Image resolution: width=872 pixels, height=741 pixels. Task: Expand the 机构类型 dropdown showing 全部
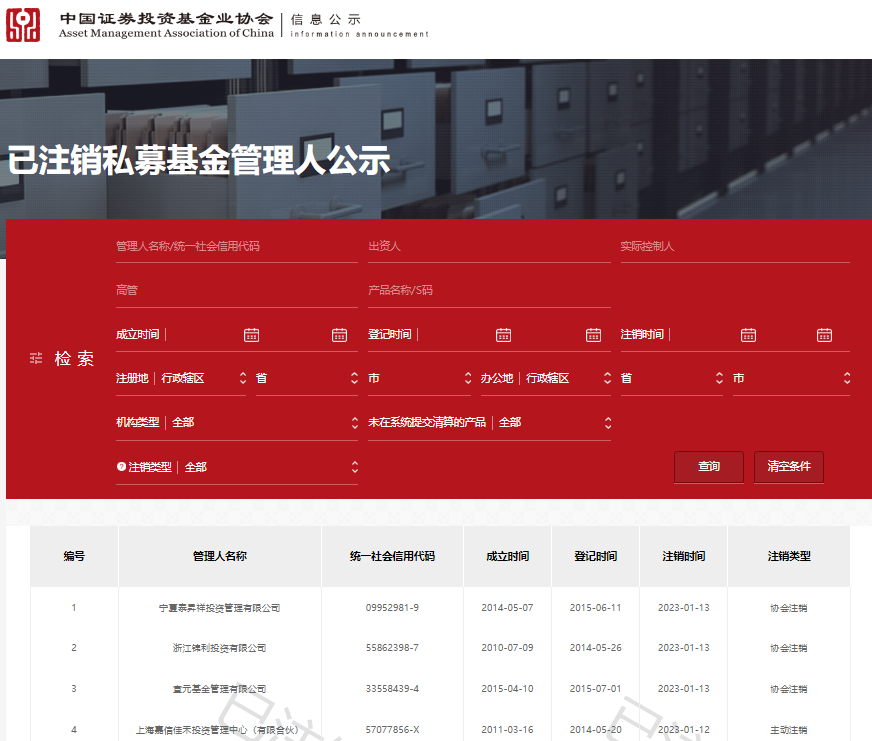point(355,421)
